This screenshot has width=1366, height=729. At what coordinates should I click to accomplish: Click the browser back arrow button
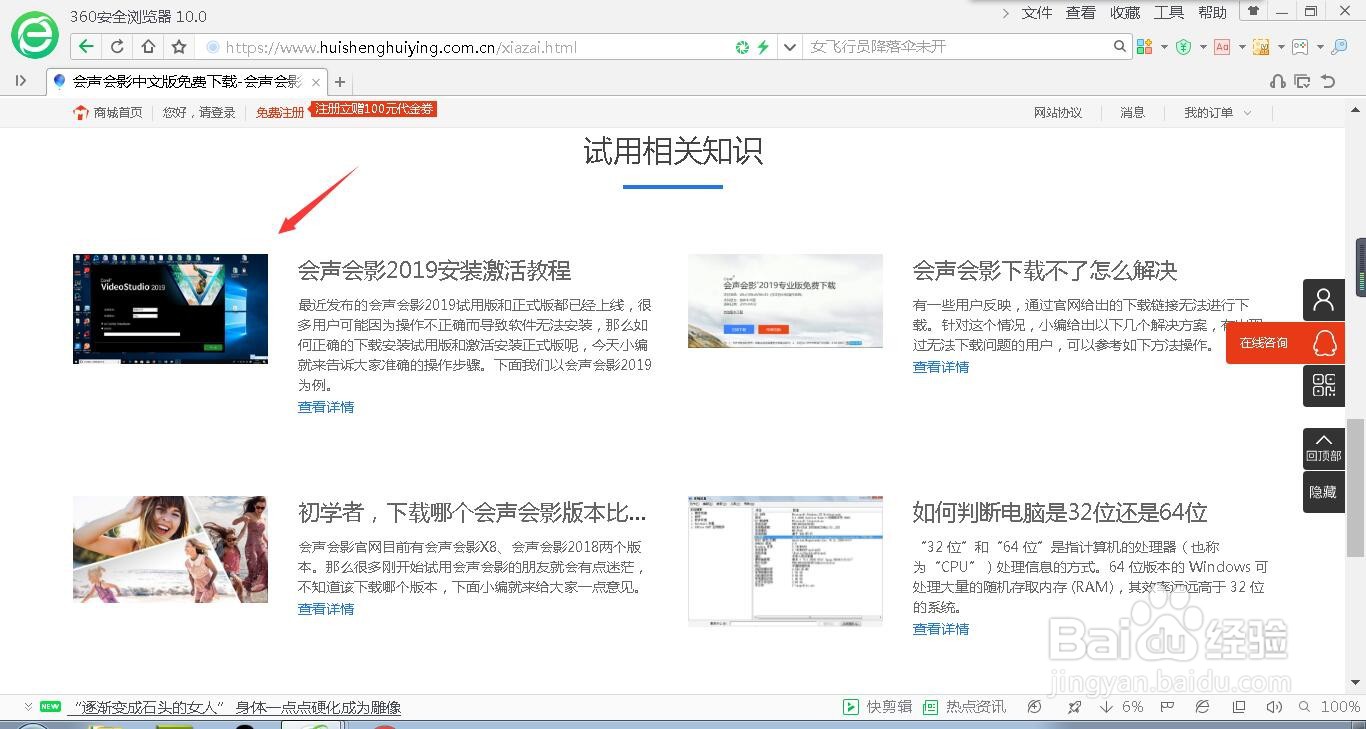pyautogui.click(x=87, y=47)
